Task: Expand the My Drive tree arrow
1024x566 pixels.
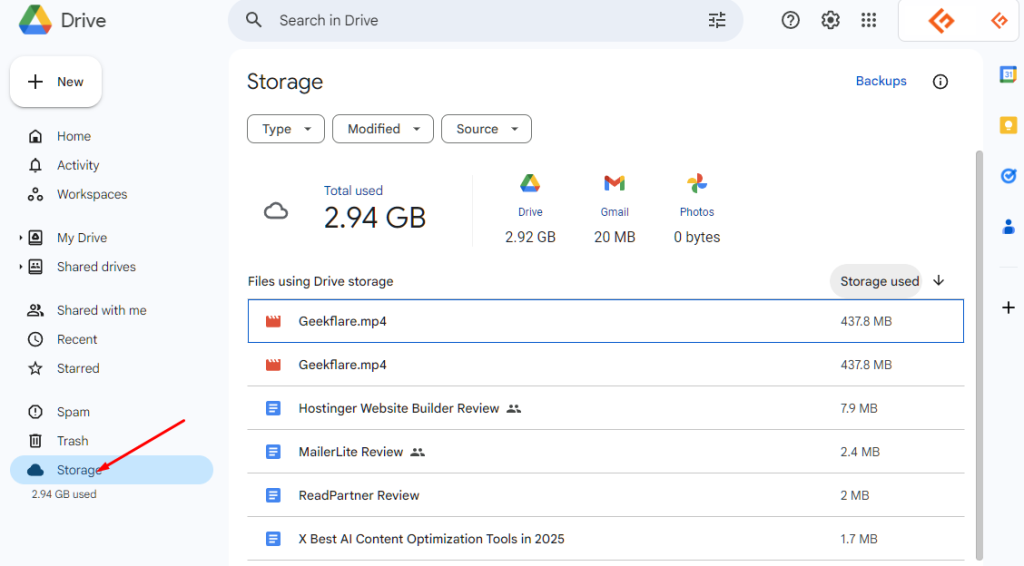Action: (20, 238)
